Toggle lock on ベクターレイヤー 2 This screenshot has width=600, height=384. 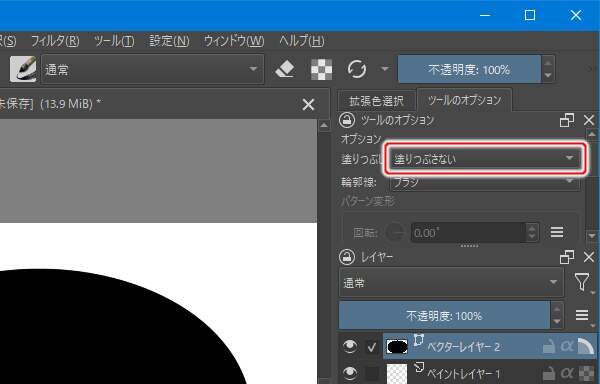549,347
